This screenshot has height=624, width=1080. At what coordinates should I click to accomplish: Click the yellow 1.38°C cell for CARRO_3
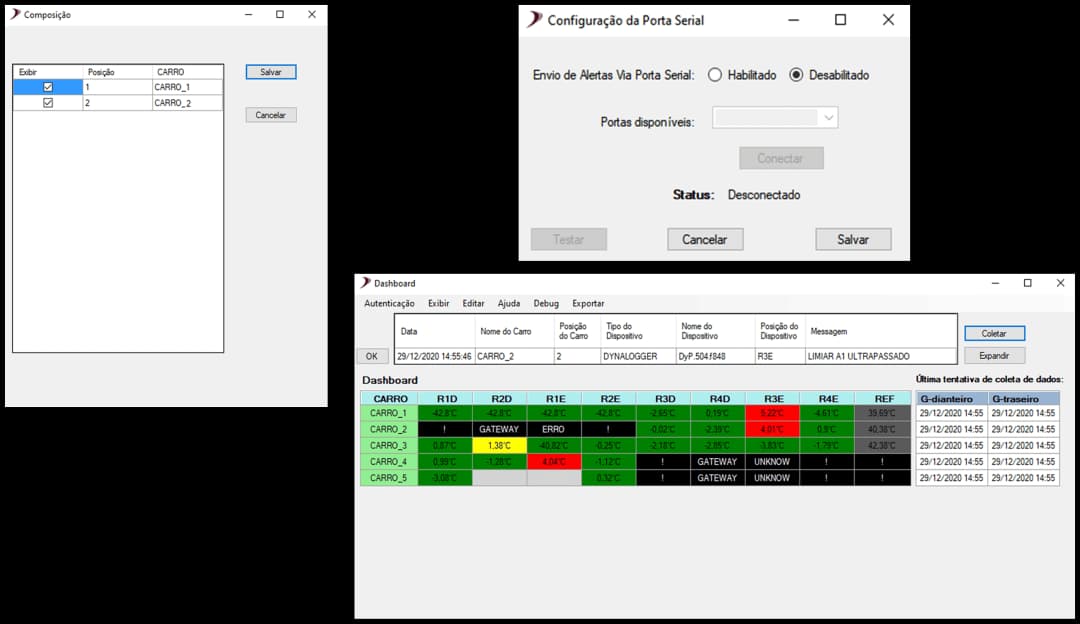pos(500,446)
